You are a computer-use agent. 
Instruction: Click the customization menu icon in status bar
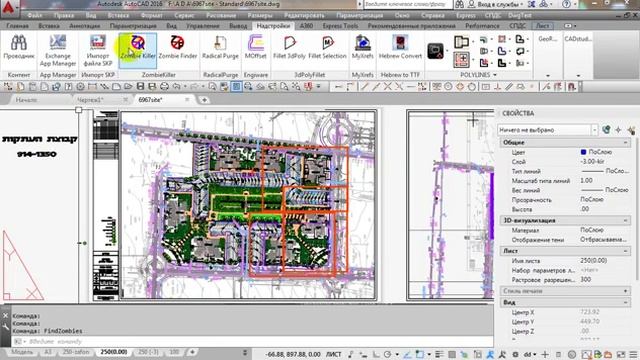coord(634,354)
